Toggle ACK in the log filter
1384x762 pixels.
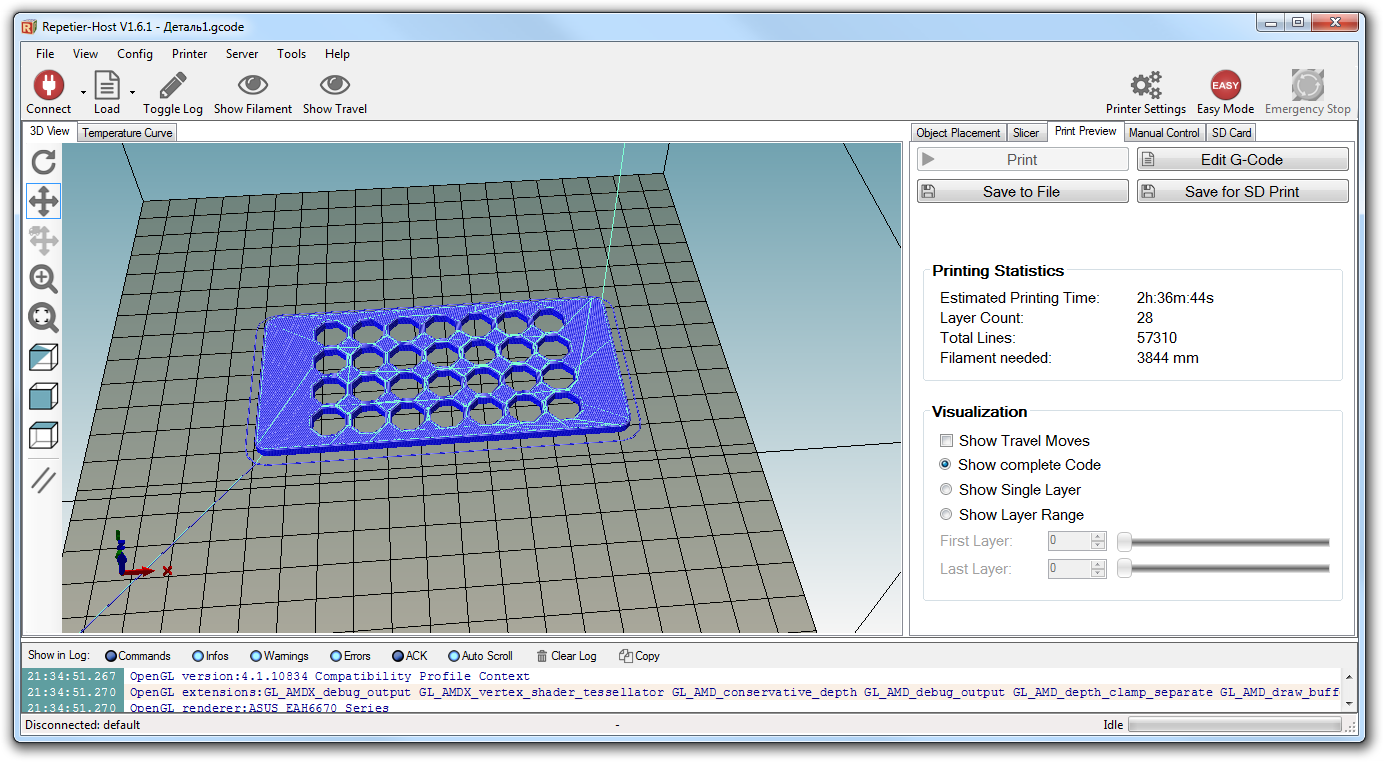[409, 656]
